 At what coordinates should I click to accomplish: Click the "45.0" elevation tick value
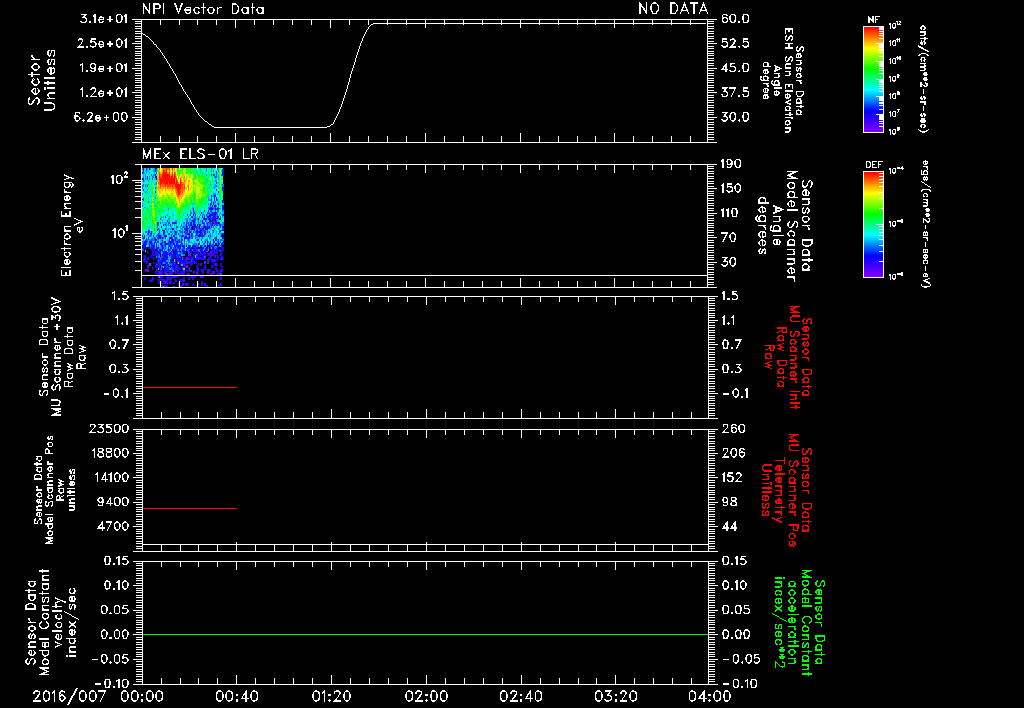pyautogui.click(x=735, y=68)
